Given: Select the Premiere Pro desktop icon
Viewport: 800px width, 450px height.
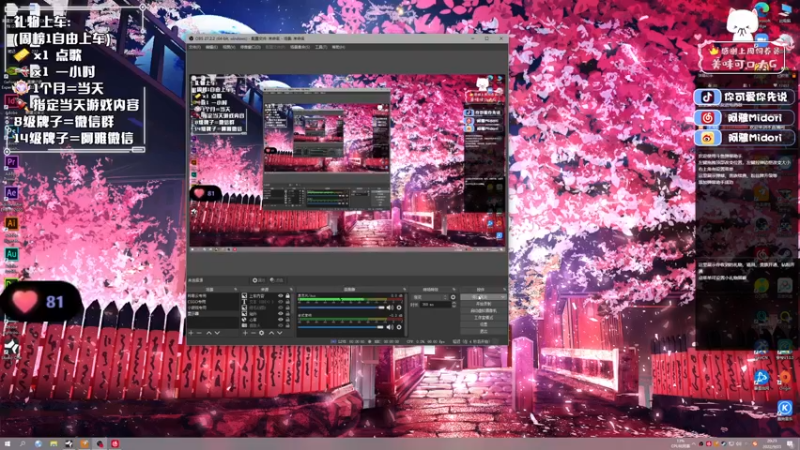Looking at the screenshot, I should click(x=11, y=162).
